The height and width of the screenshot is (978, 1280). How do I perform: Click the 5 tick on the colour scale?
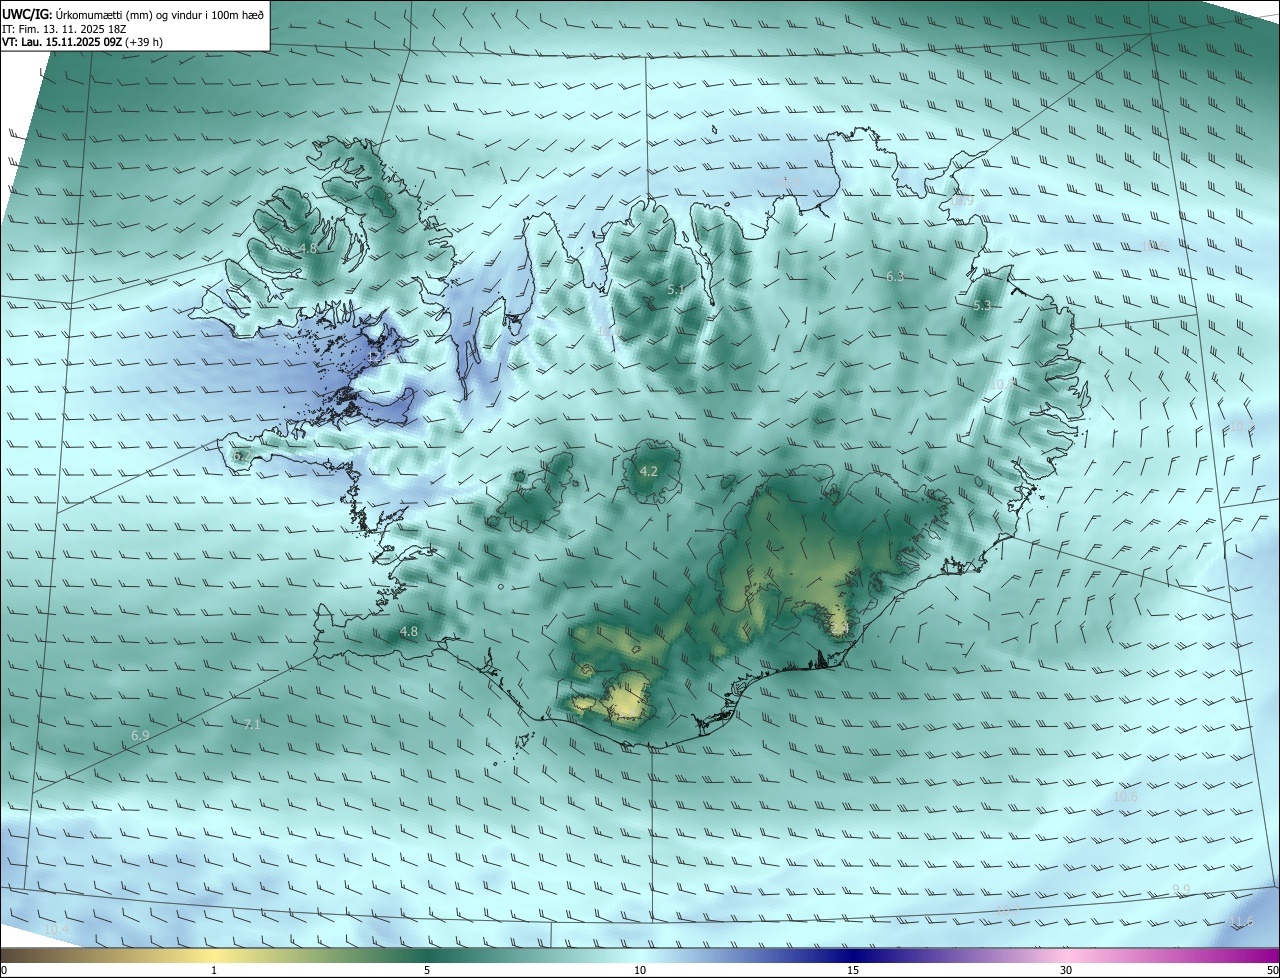tap(427, 970)
